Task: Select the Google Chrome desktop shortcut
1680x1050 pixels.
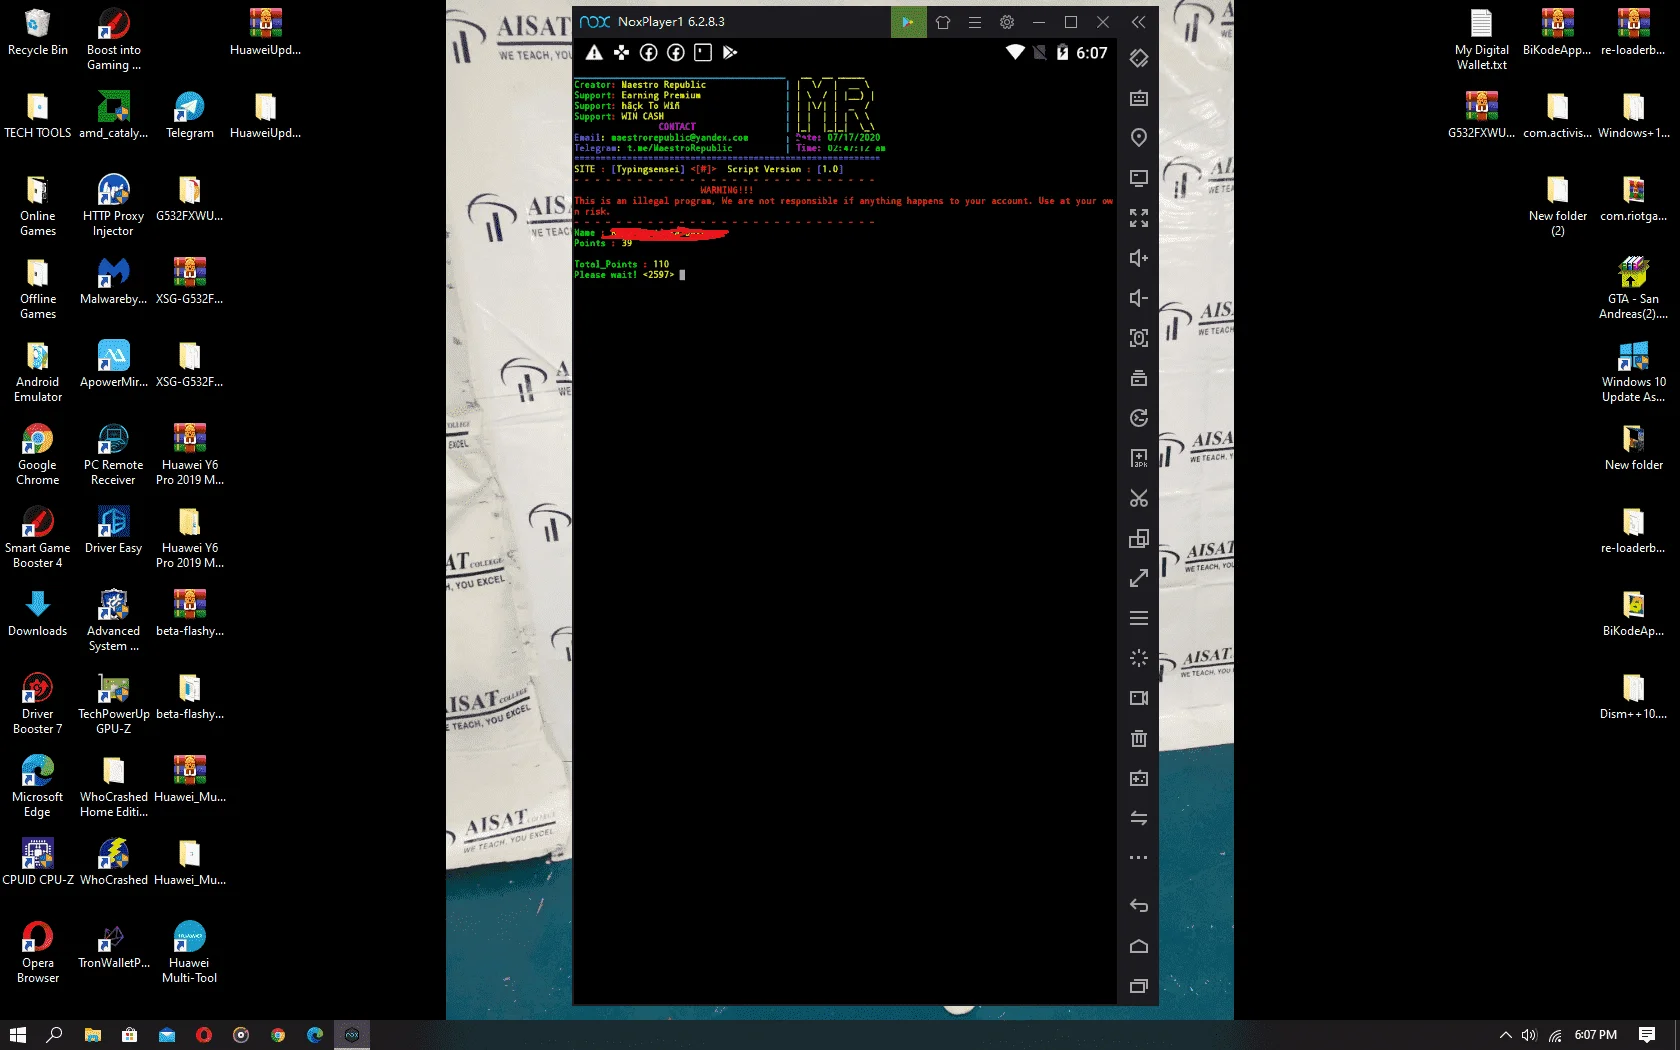Action: coord(38,455)
